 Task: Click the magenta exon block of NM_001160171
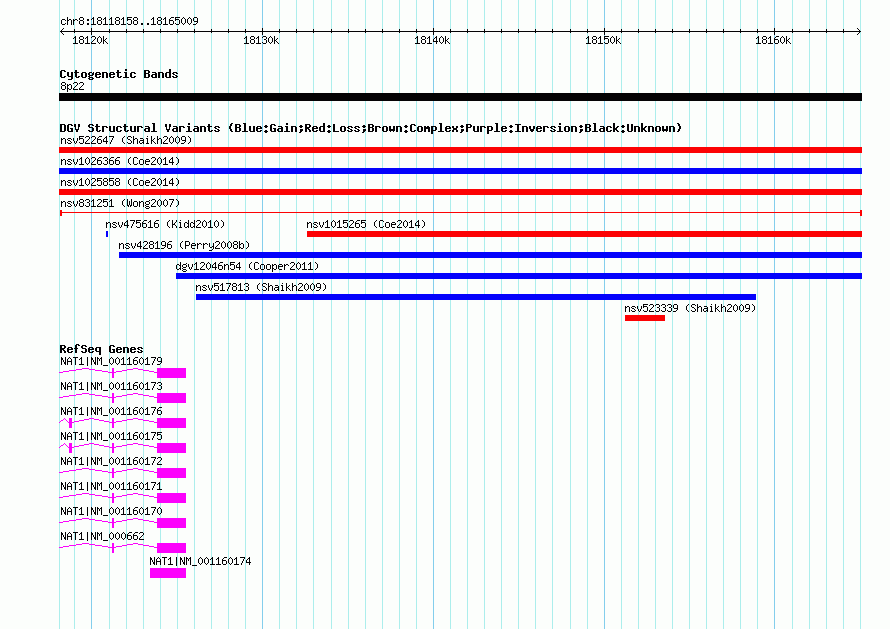tap(171, 498)
